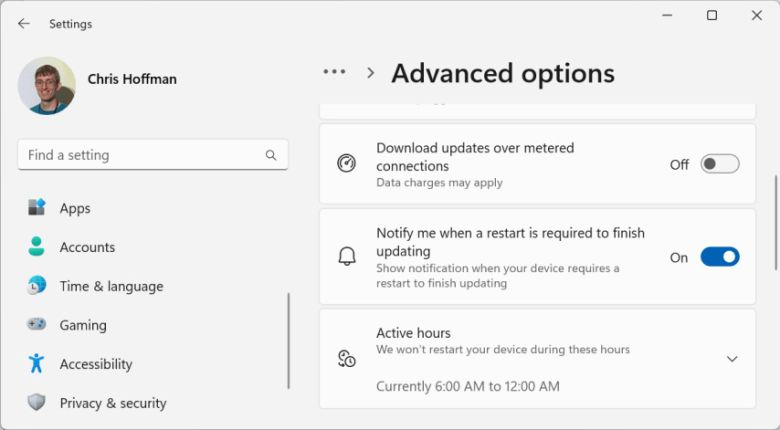Click the Find a setting search box

pos(140,155)
